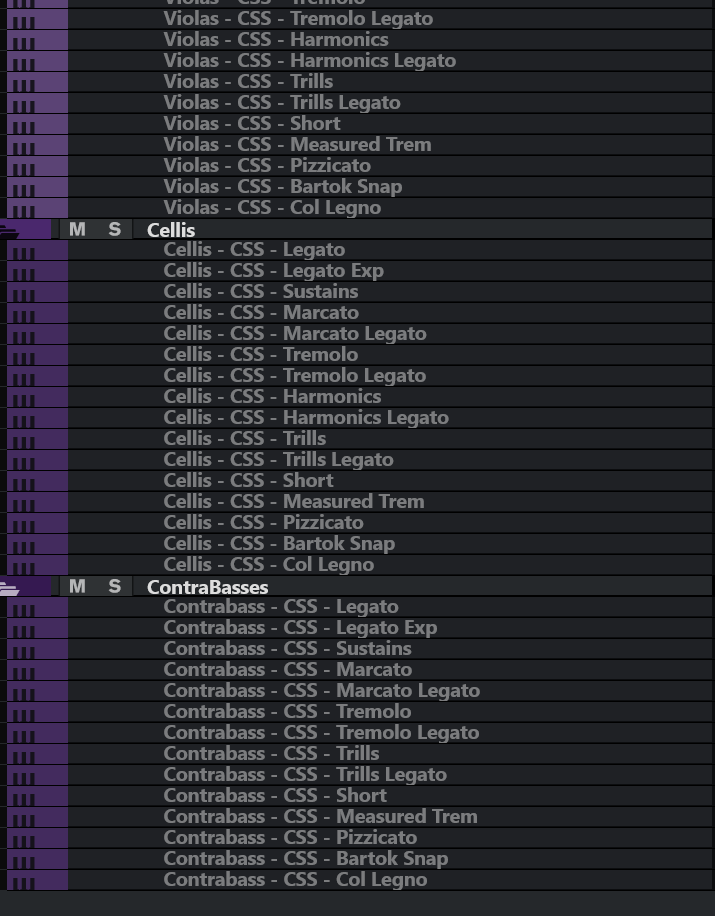Click MIDI icon of Violas Bartok Snap
This screenshot has width=715, height=916.
point(22,188)
